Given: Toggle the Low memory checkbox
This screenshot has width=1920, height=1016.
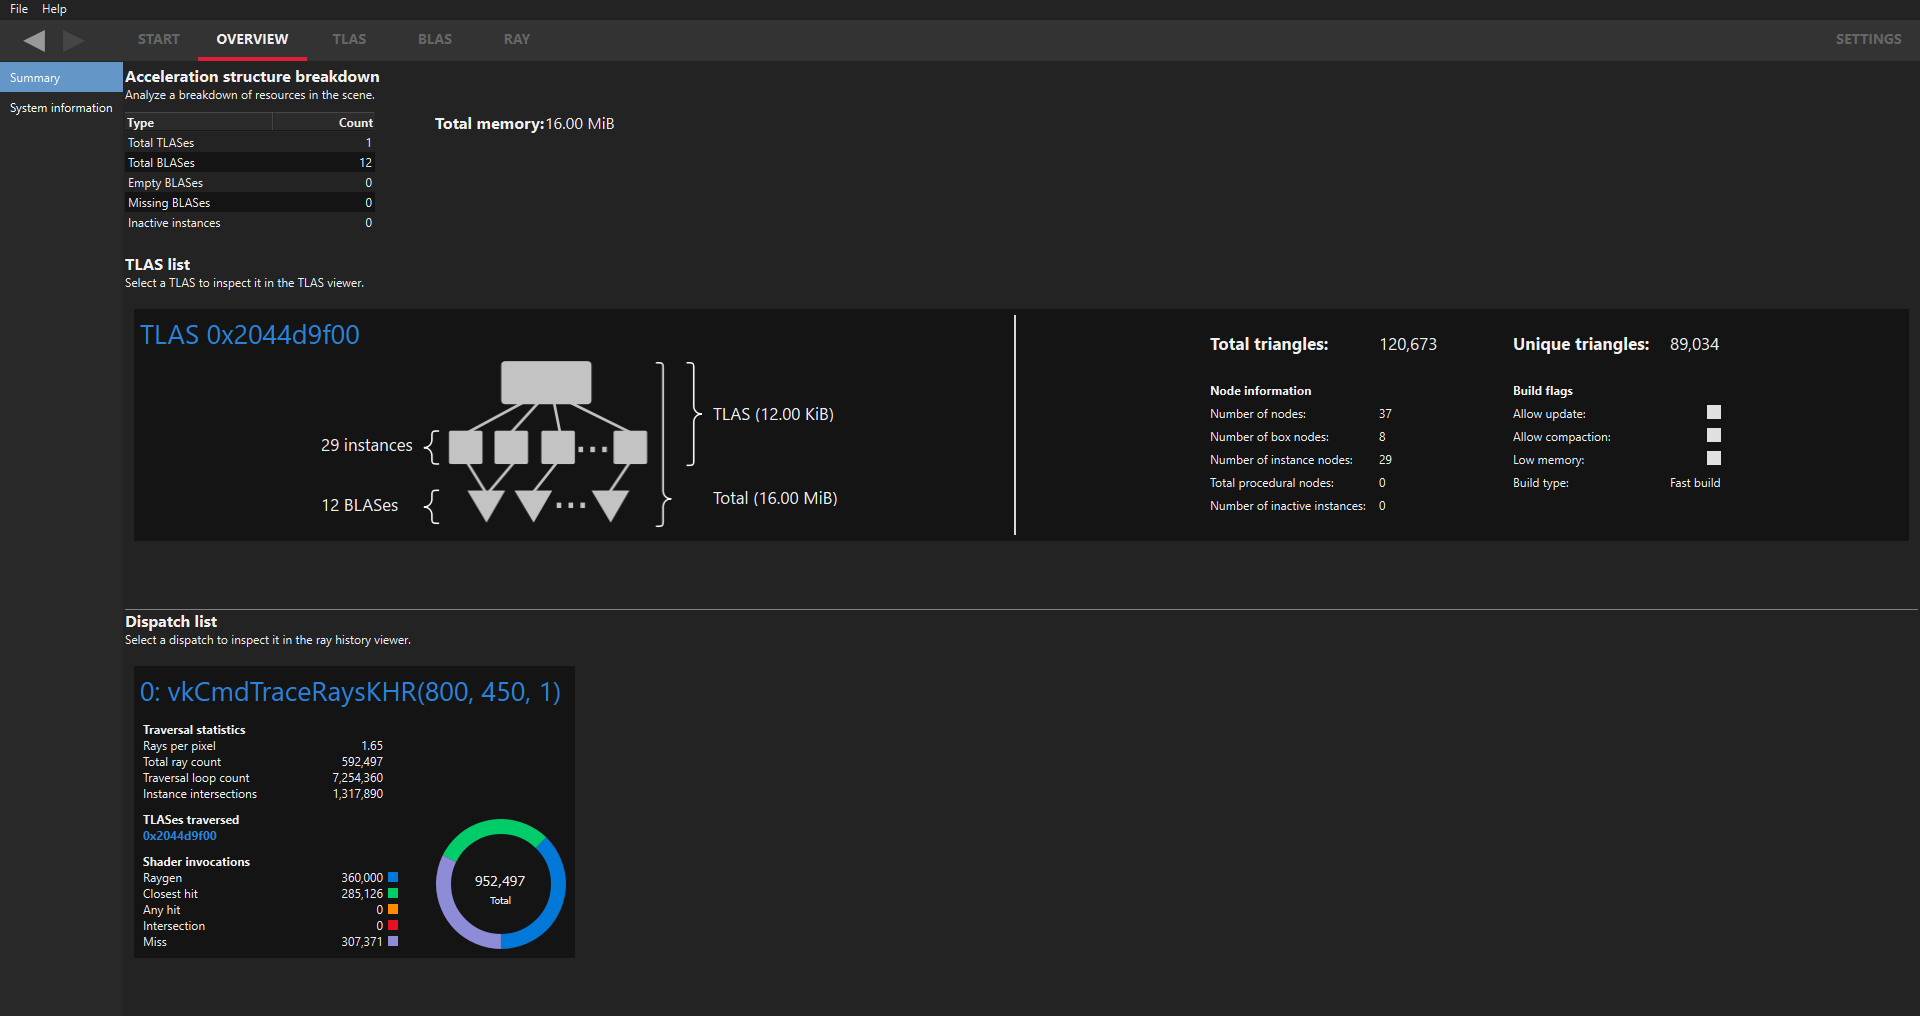Looking at the screenshot, I should pyautogui.click(x=1713, y=458).
